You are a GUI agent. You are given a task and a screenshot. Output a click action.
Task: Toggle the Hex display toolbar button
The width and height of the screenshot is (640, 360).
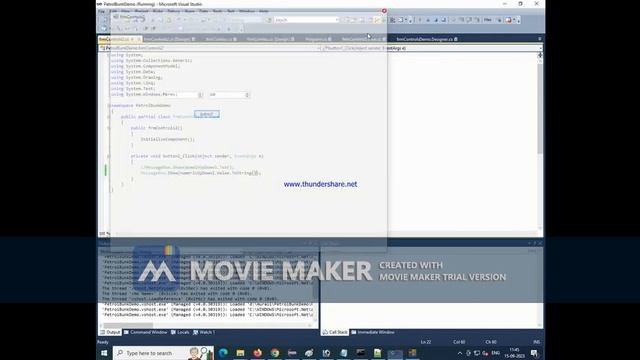tap(487, 20)
